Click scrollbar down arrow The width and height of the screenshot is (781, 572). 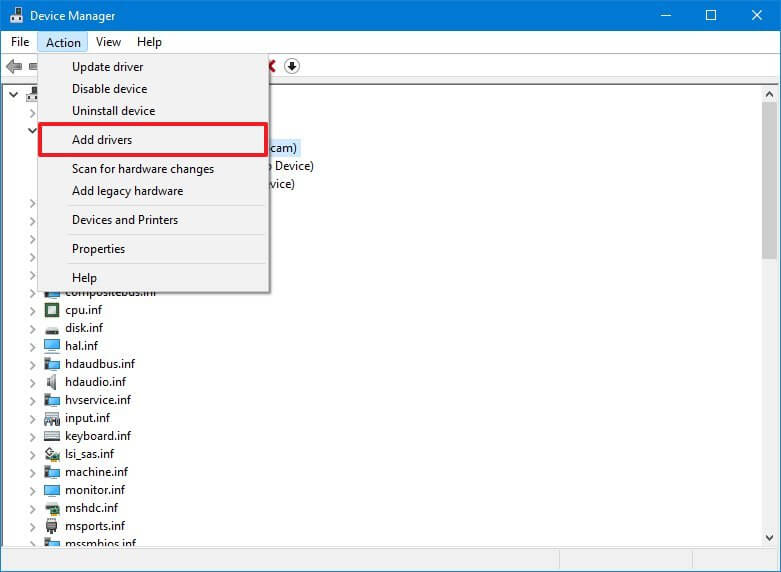[x=770, y=538]
